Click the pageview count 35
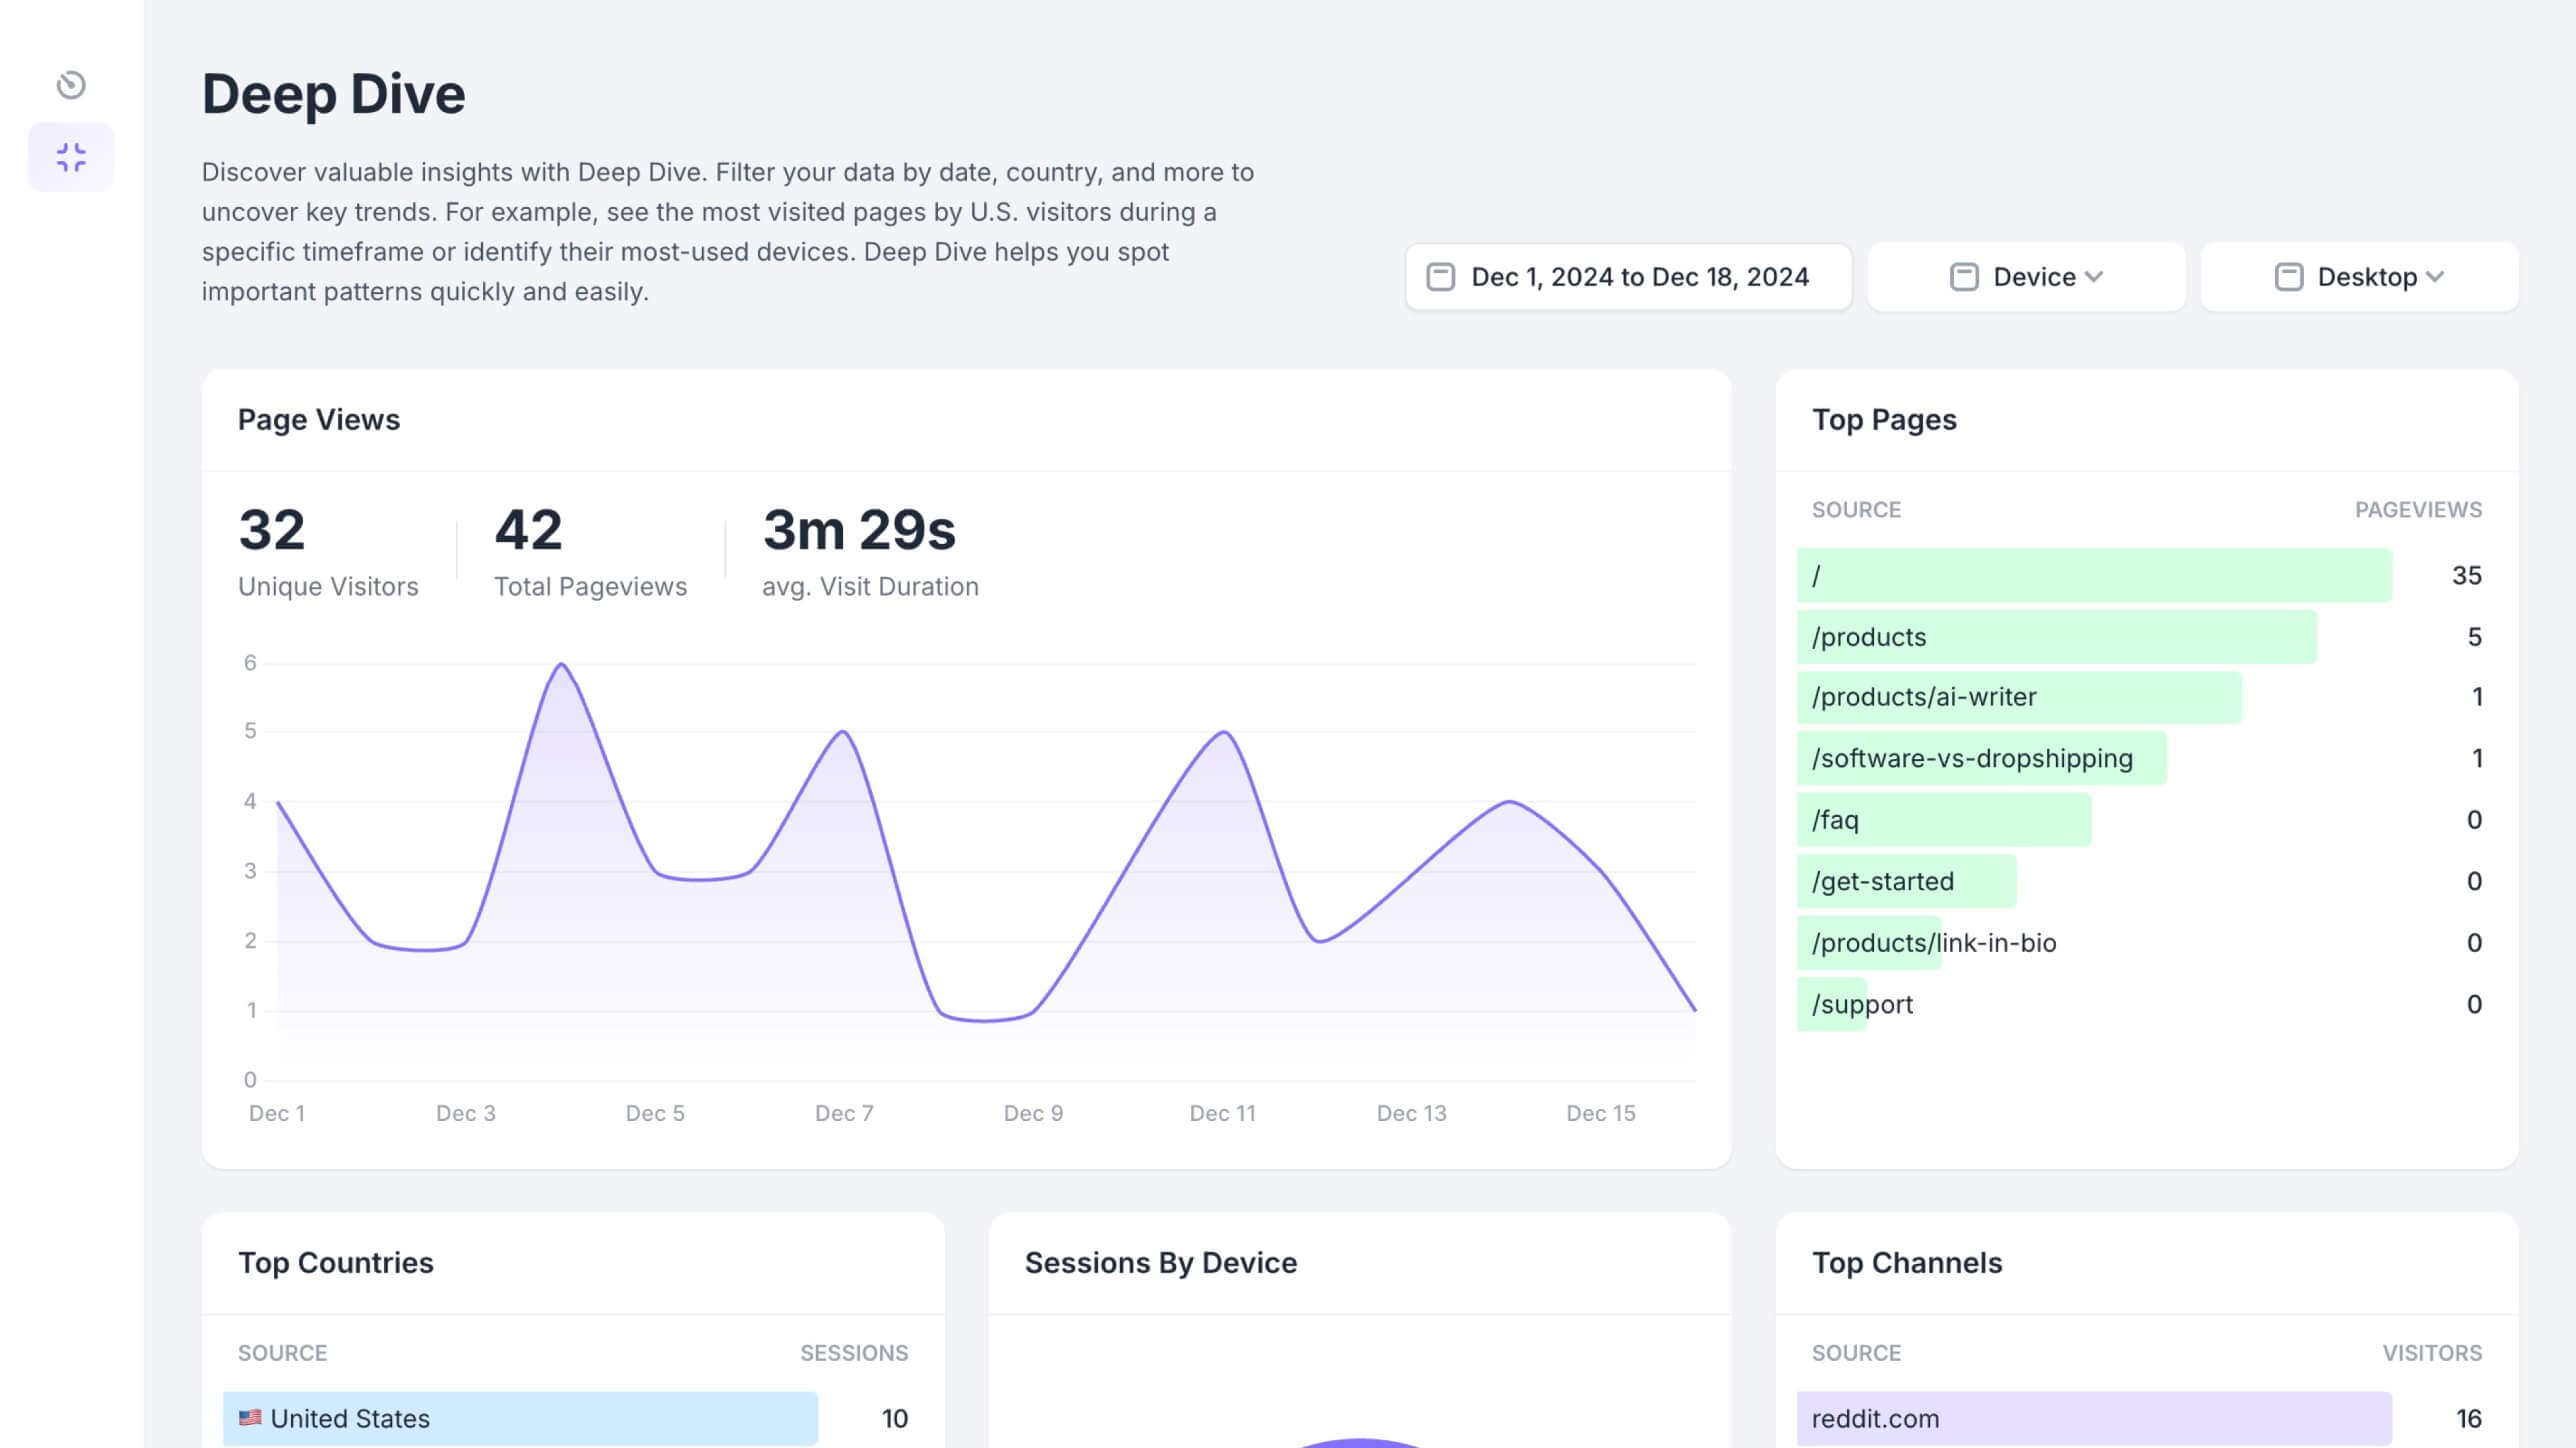Viewport: 2576px width, 1448px height. click(x=2466, y=575)
